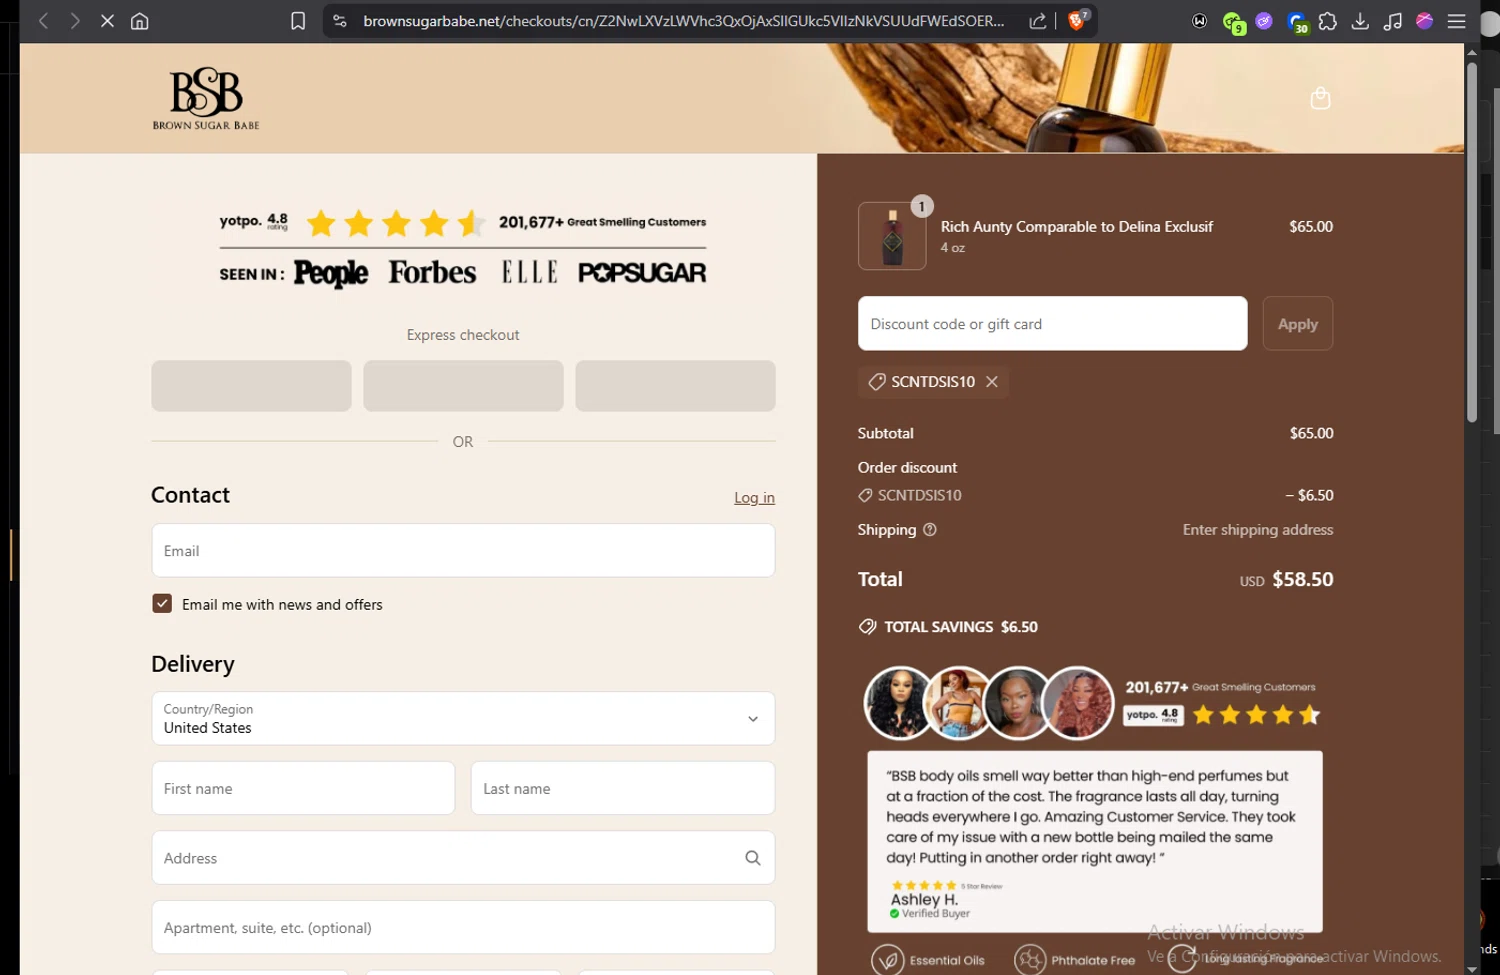Open the extensions puzzle menu

[x=1328, y=21]
